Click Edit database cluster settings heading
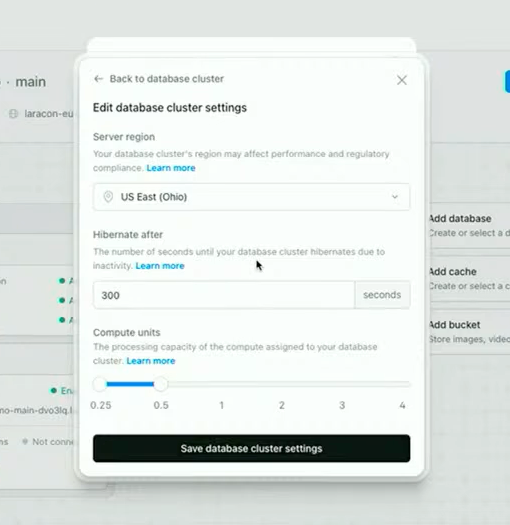This screenshot has height=525, width=510. click(x=170, y=108)
